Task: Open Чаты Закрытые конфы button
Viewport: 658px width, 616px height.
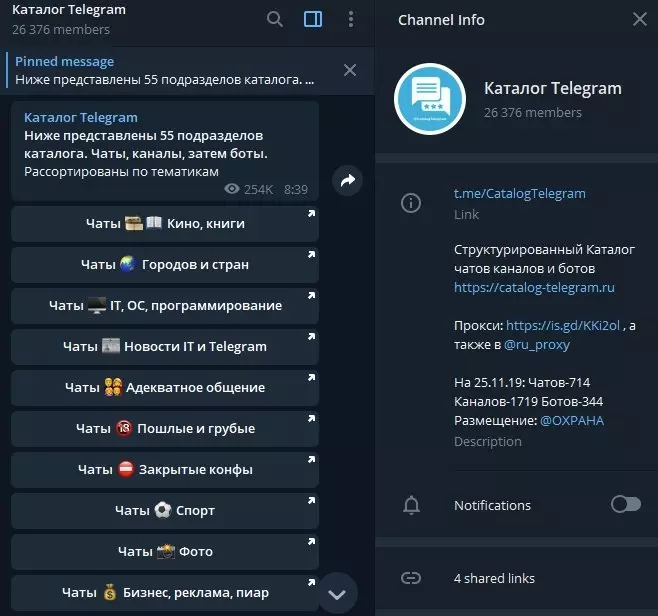Action: 165,470
